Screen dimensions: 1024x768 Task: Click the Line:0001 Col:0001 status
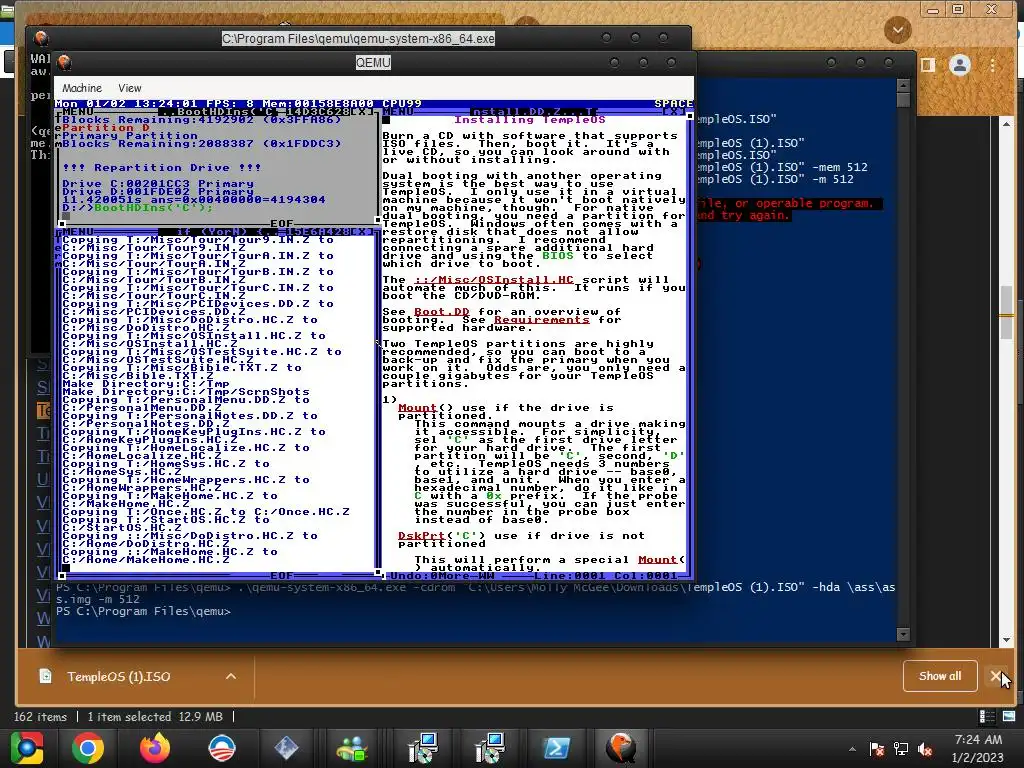coord(605,575)
